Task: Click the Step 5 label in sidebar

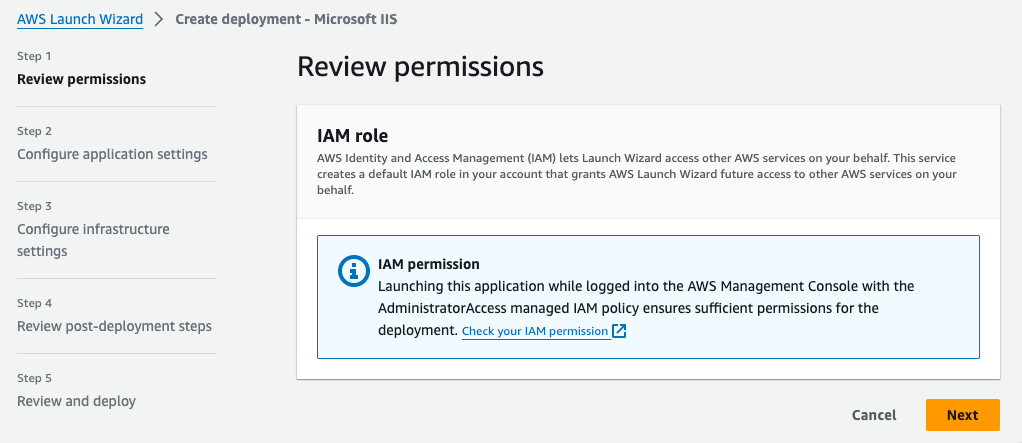Action: (x=35, y=378)
